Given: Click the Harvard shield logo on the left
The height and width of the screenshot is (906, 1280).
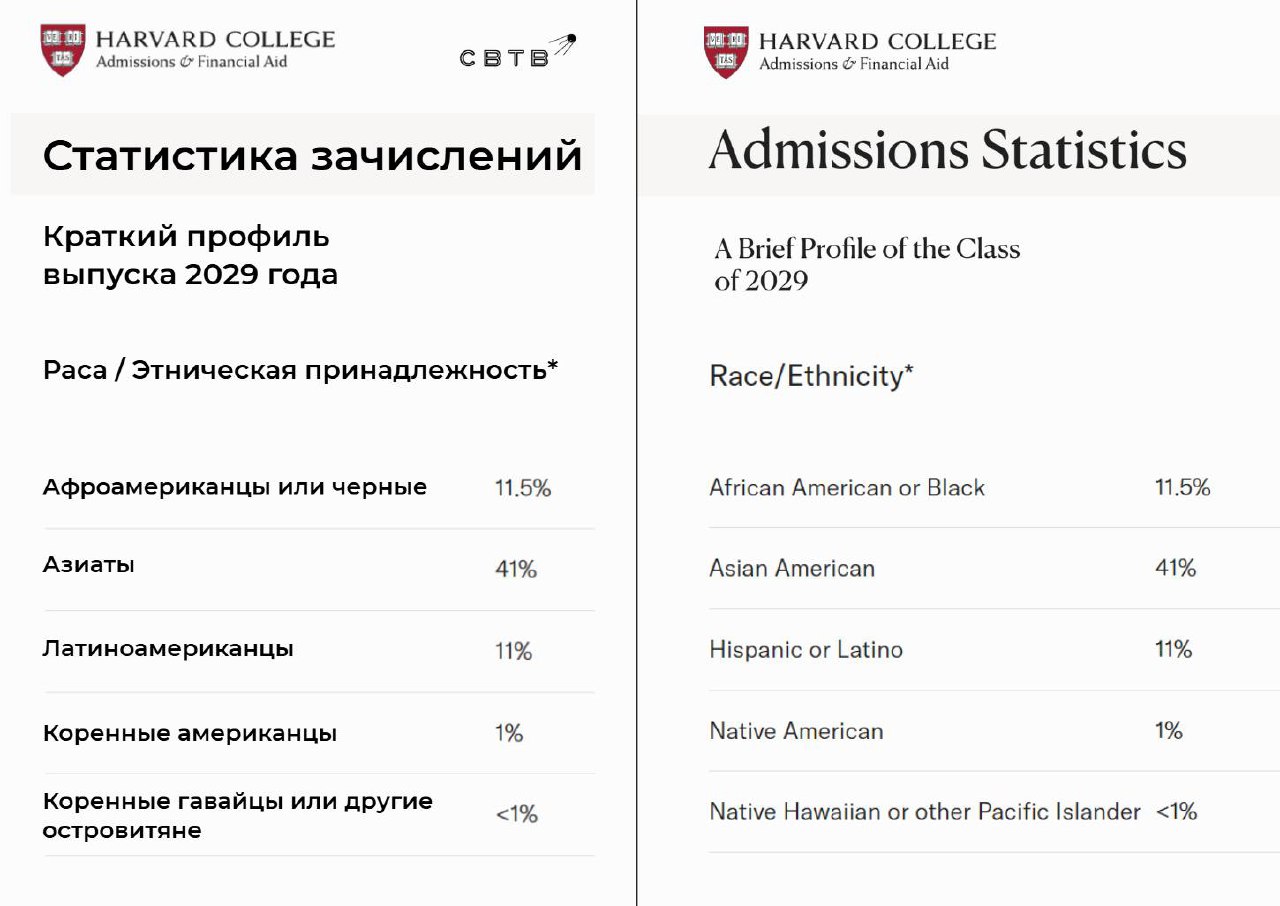Looking at the screenshot, I should tap(62, 49).
